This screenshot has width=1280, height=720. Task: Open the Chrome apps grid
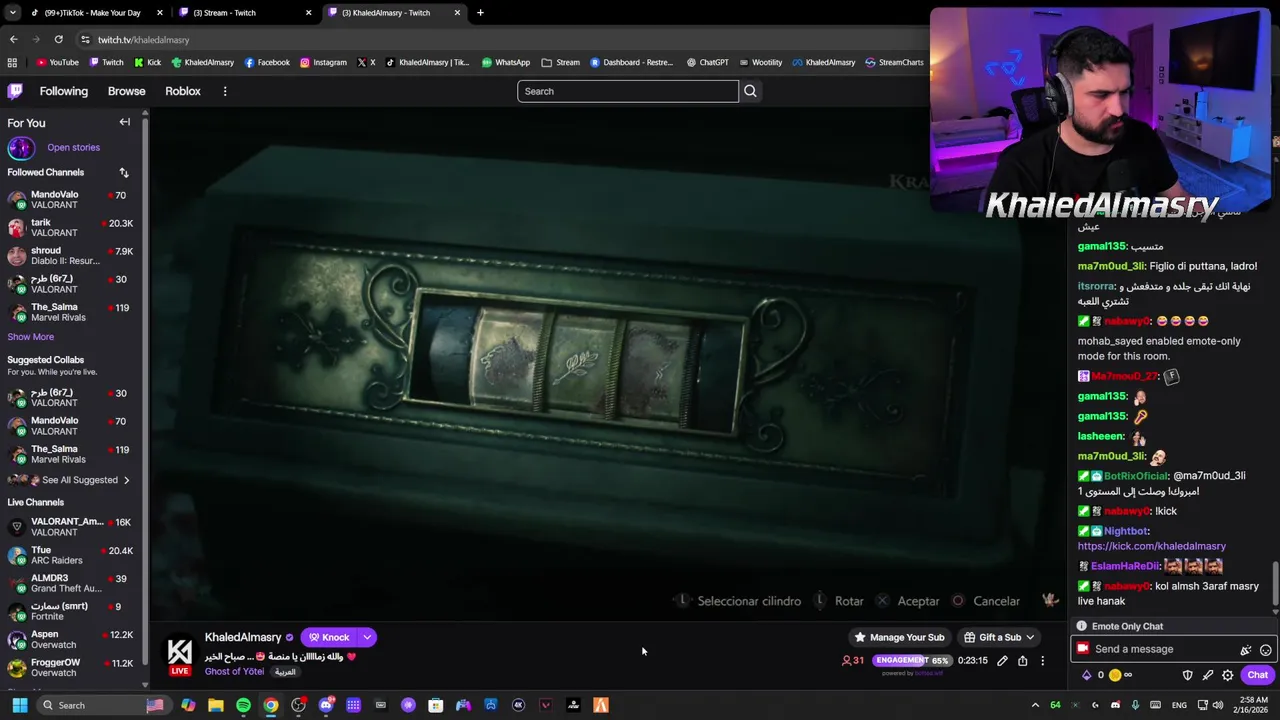pos(12,62)
